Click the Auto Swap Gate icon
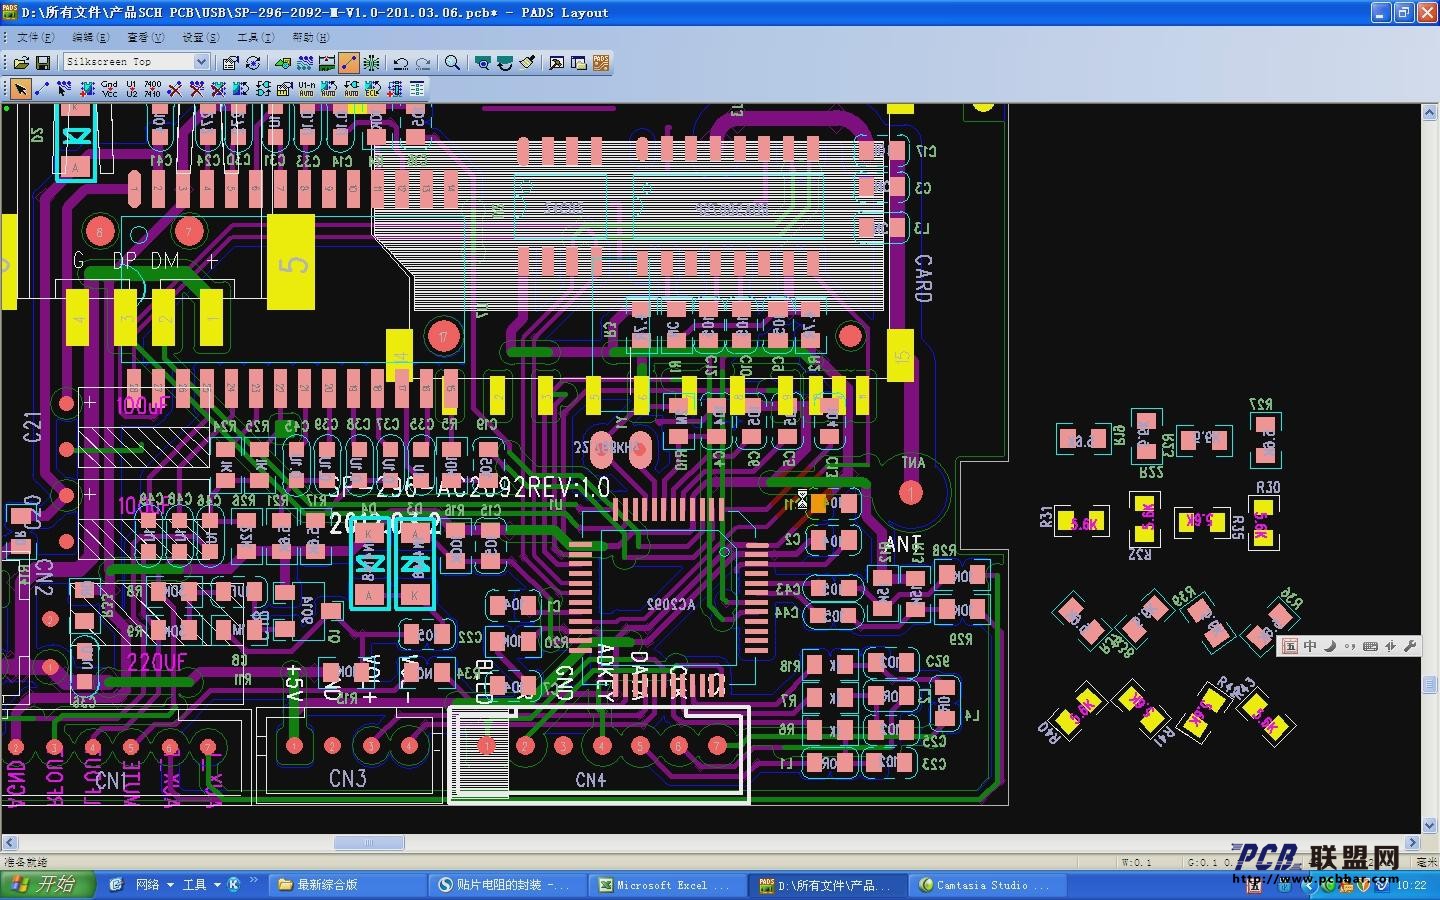This screenshot has width=1440, height=900. [x=350, y=89]
